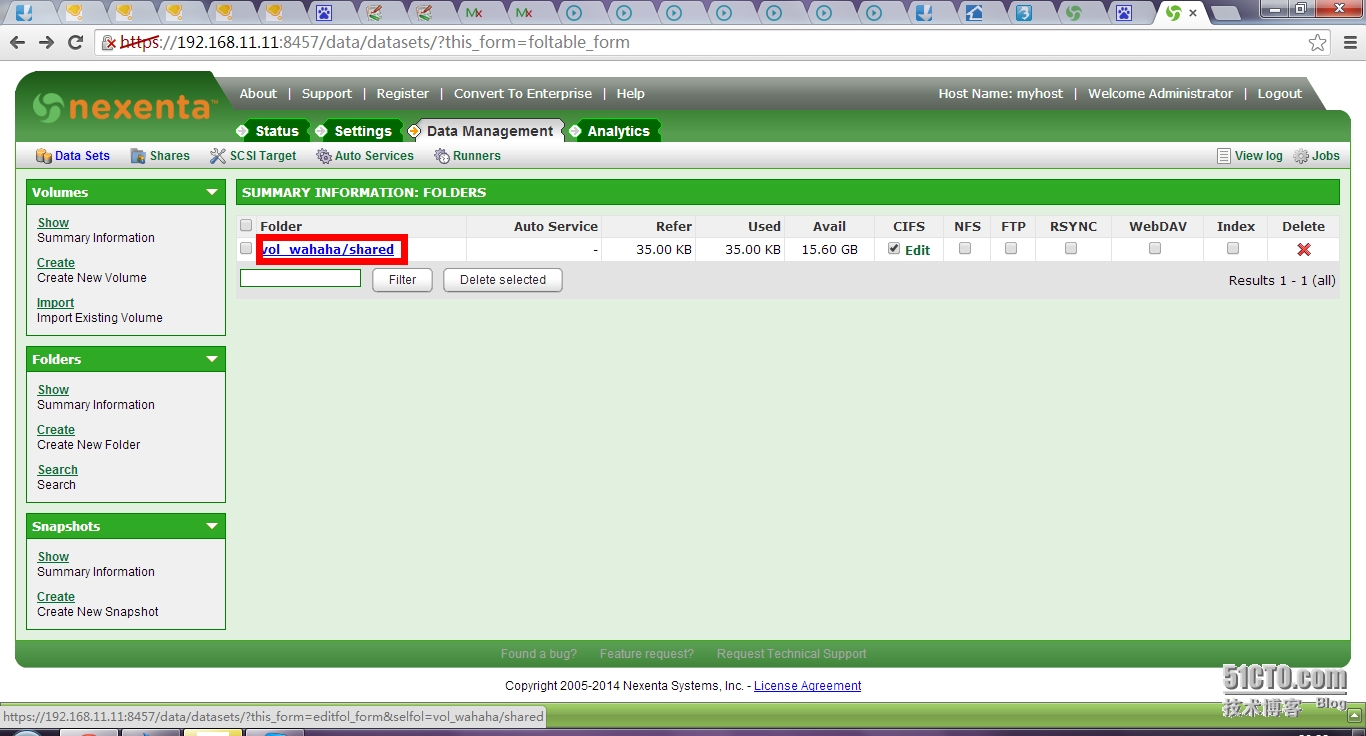Go back with the browser back arrow
The image size is (1366, 736).
click(x=17, y=42)
